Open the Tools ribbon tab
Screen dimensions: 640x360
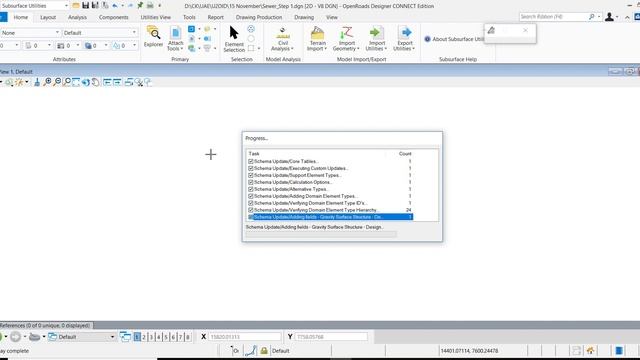189,17
